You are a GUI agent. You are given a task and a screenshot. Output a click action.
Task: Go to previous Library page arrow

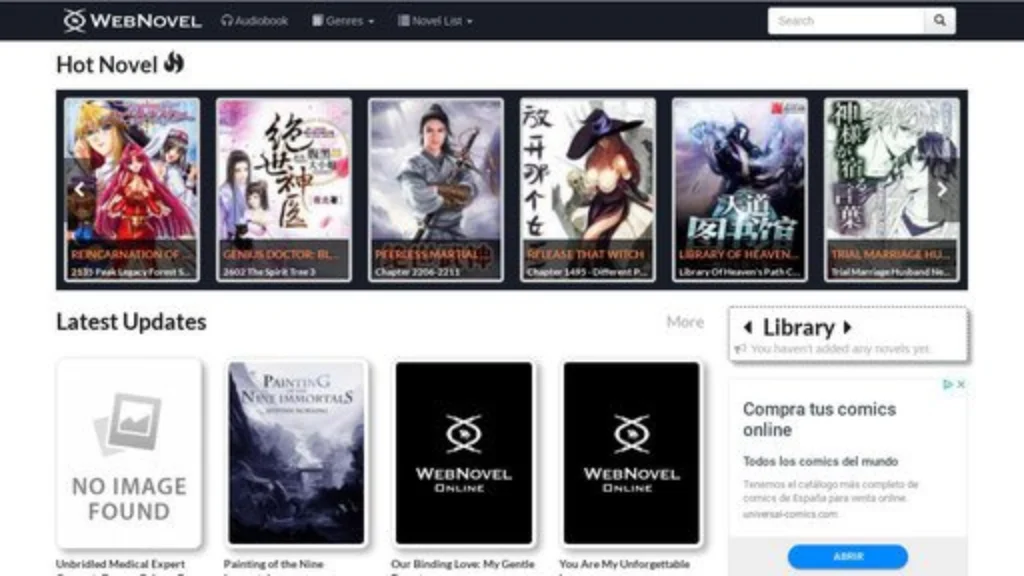[748, 328]
